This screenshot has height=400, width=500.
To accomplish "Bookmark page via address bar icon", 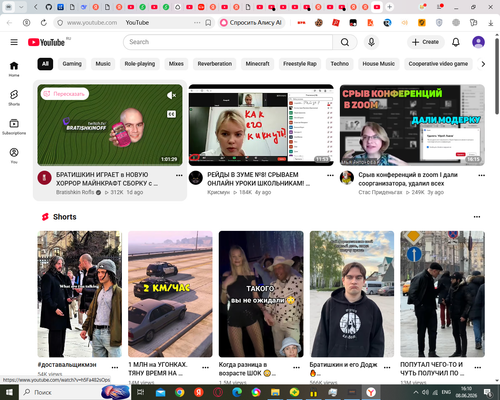I will coord(208,23).
